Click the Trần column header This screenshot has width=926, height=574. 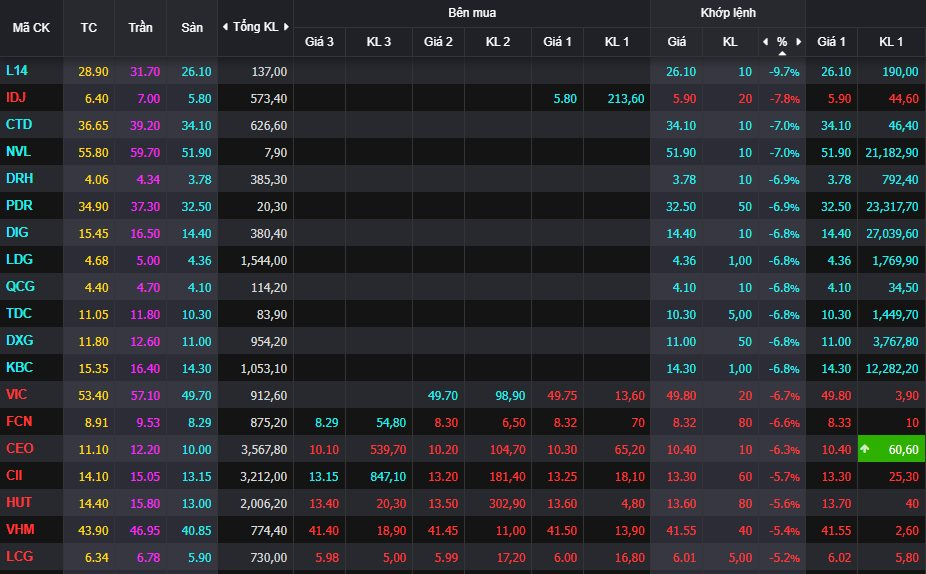coord(140,27)
